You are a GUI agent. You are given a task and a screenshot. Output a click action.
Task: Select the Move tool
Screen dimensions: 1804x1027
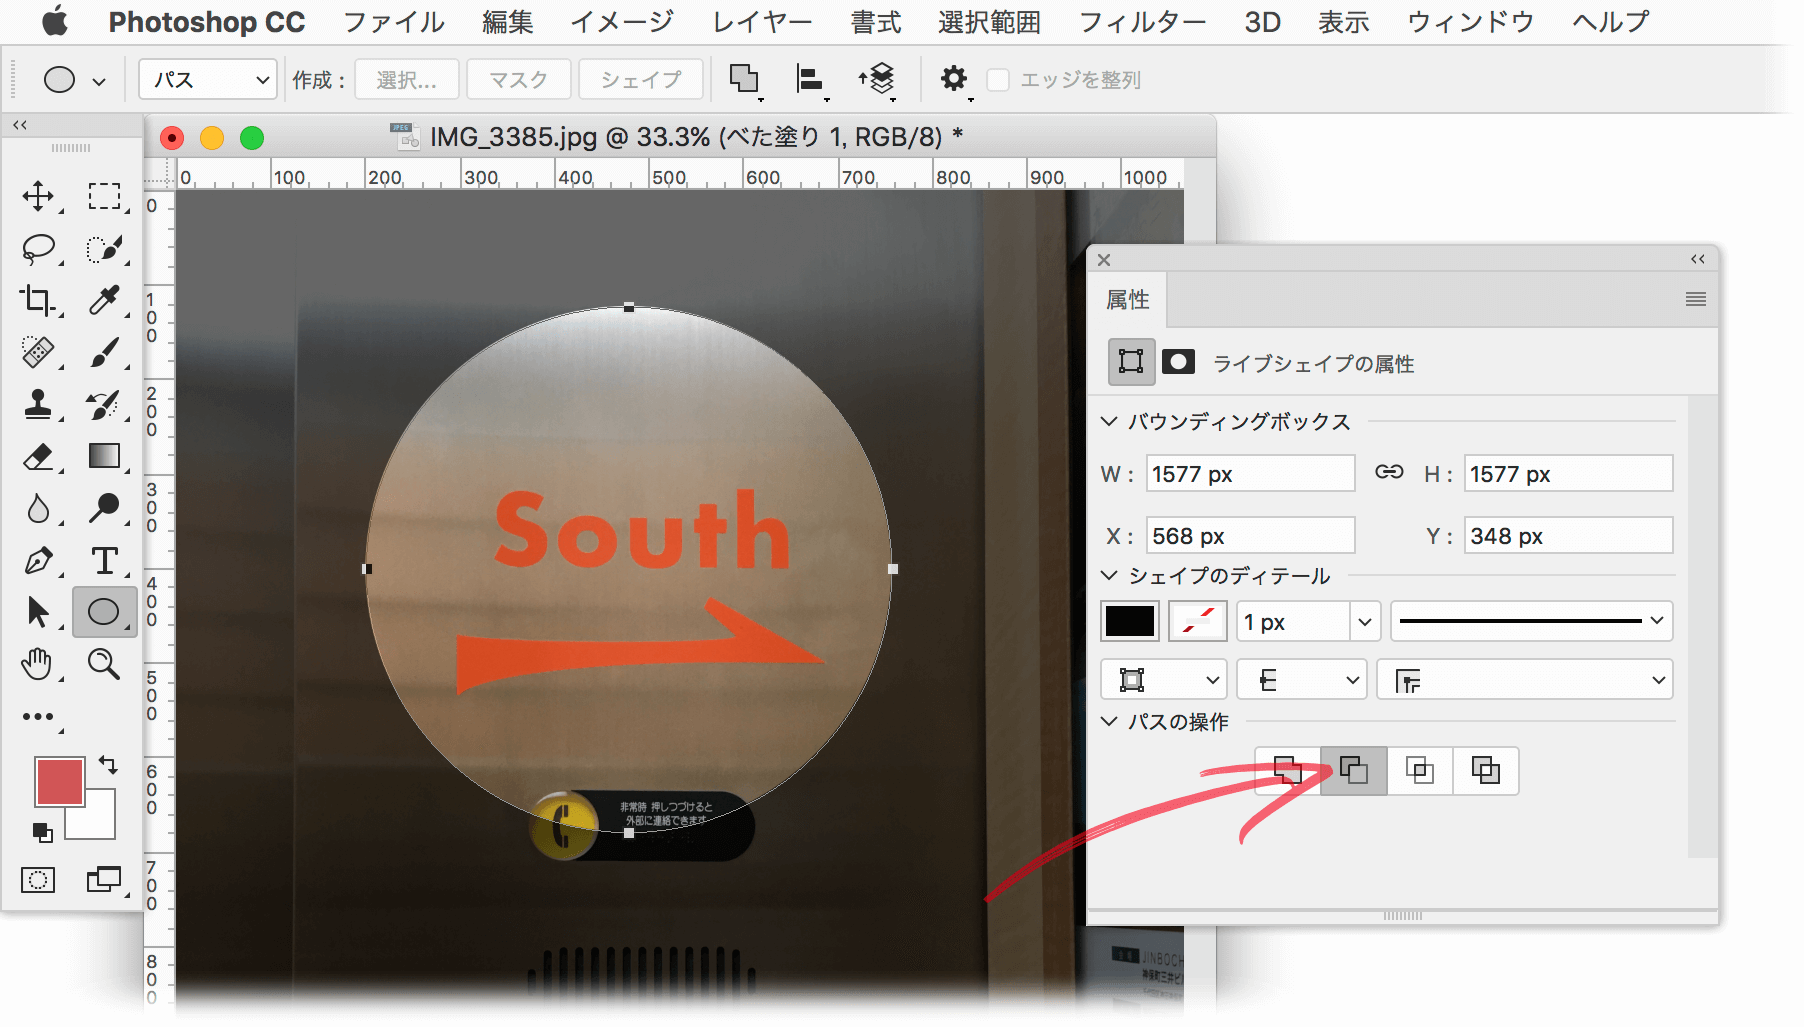click(38, 195)
